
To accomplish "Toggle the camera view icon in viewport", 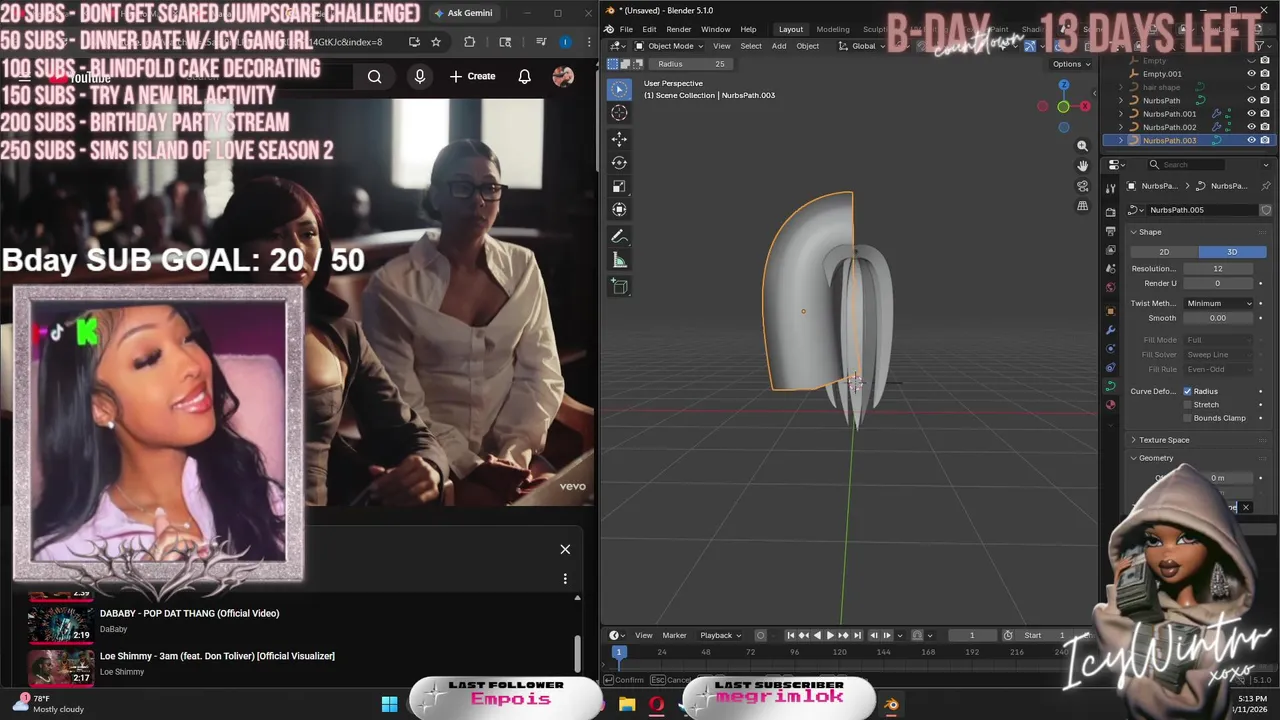I will point(1082,186).
